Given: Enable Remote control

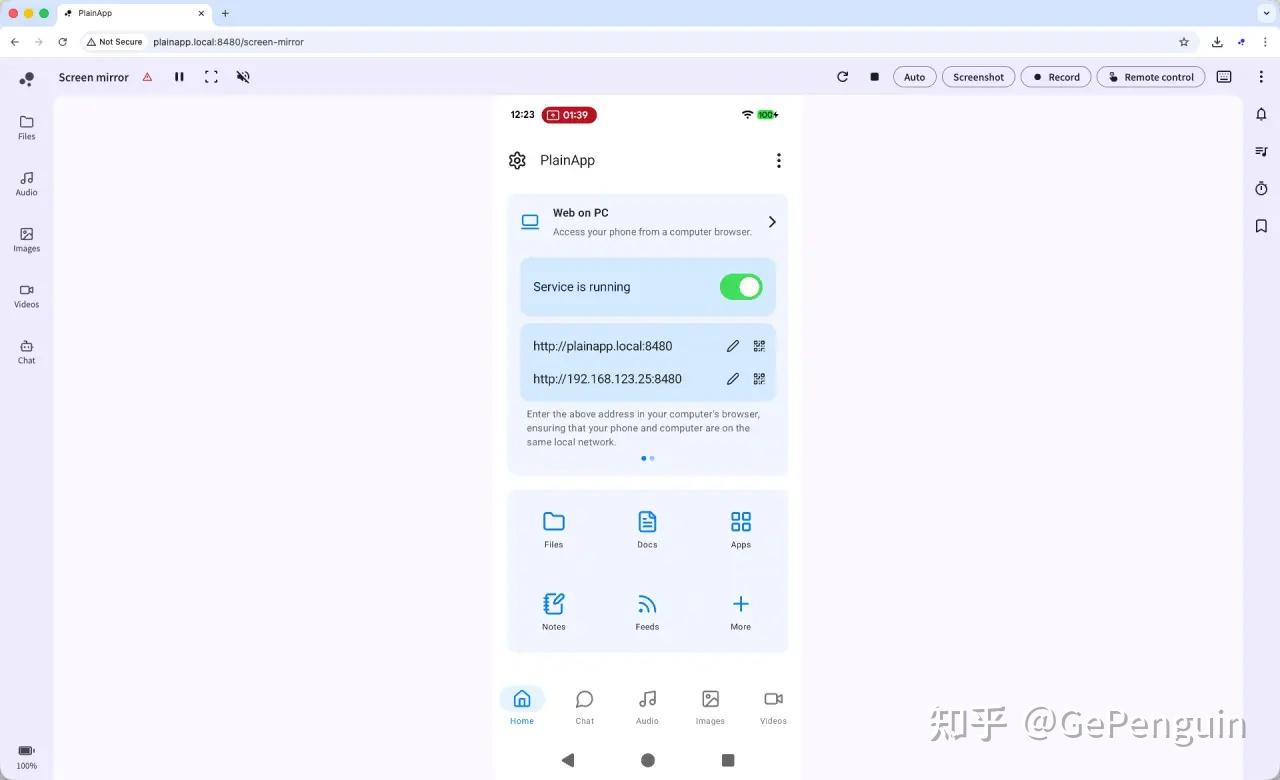Looking at the screenshot, I should (x=1151, y=77).
